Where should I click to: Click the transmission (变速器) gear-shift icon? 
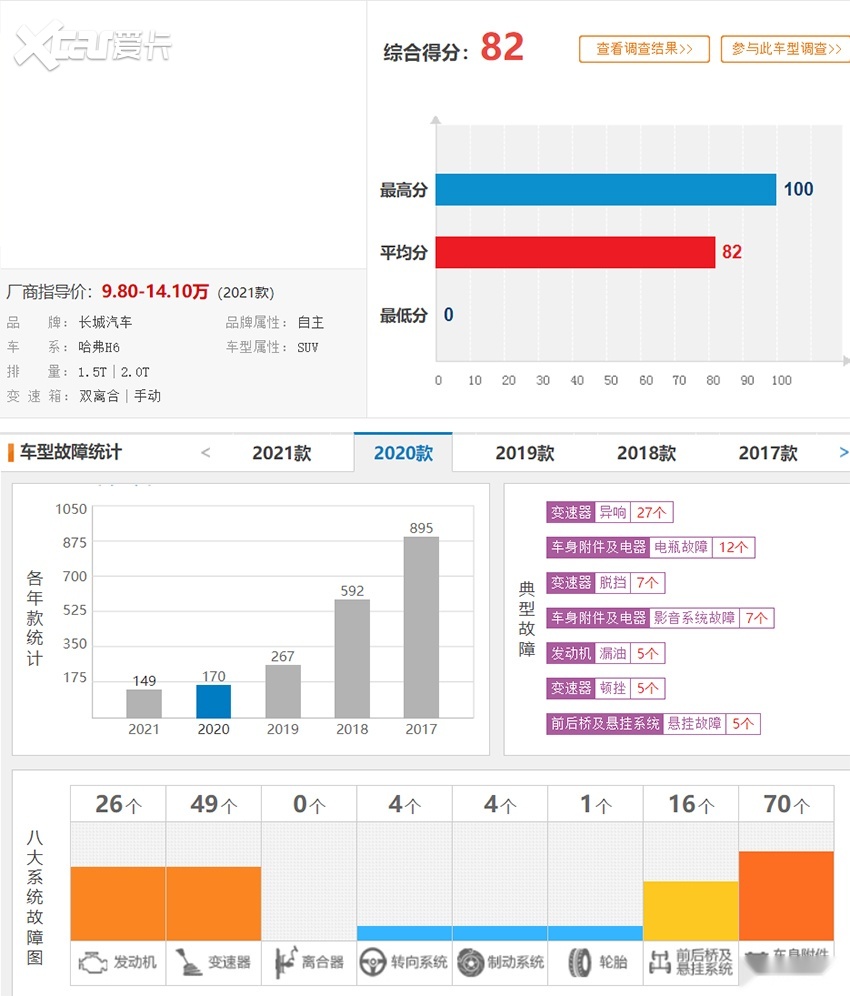188,963
